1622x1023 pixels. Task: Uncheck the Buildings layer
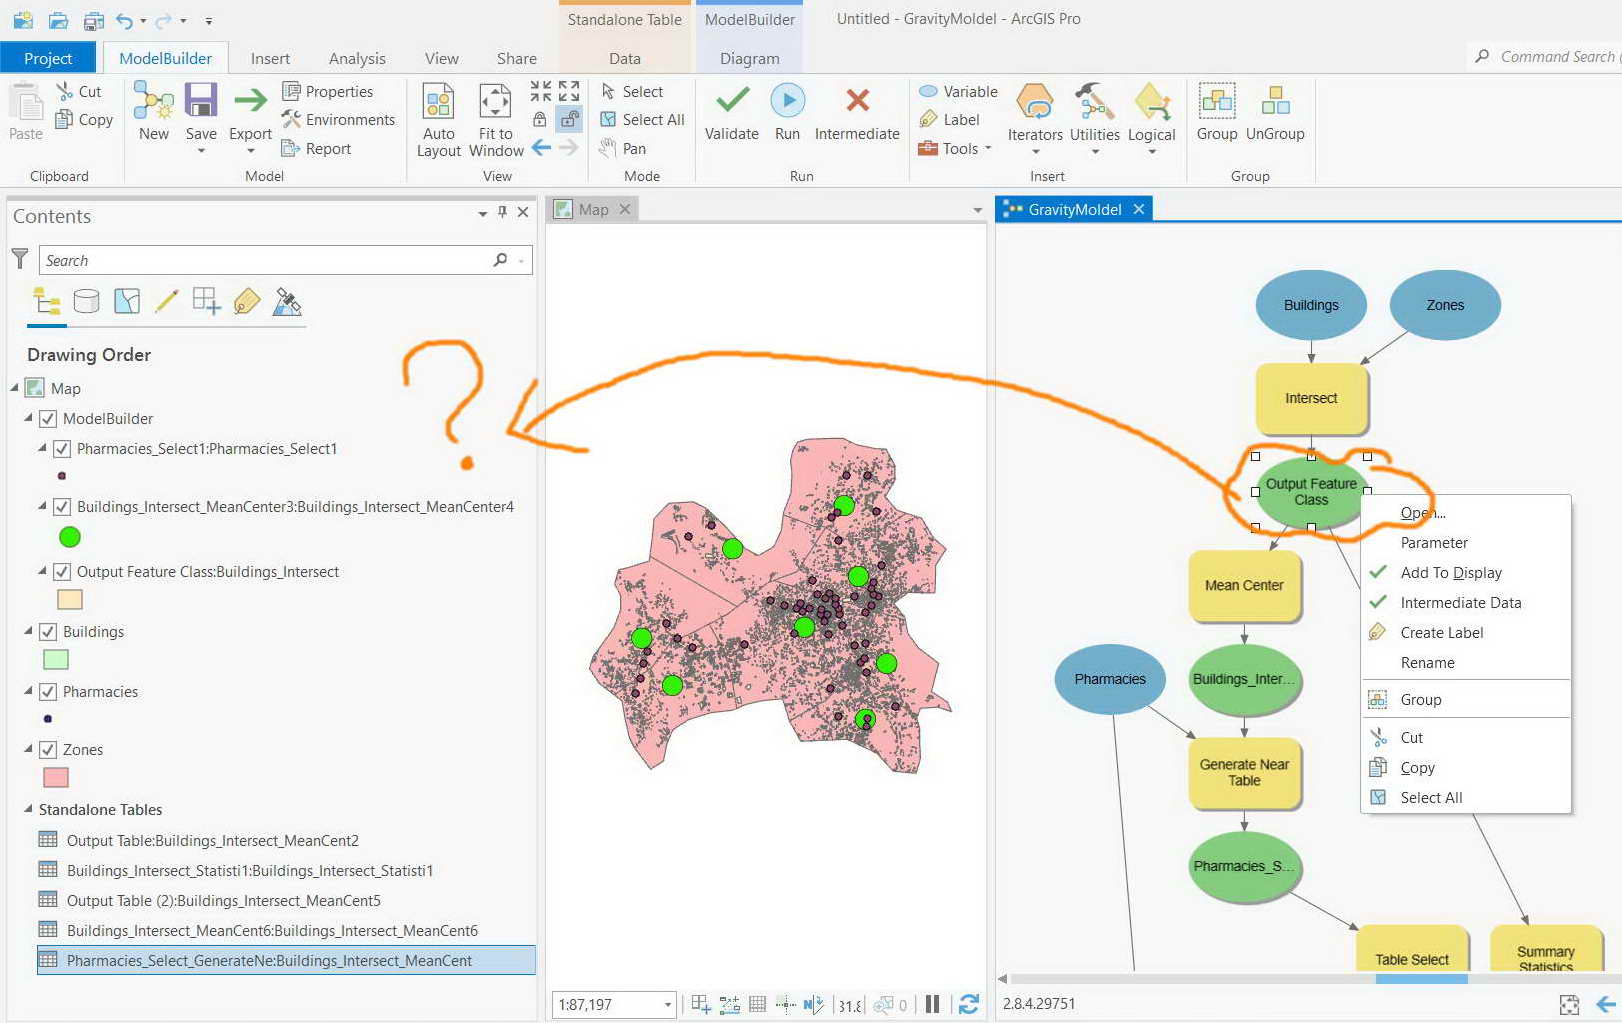(x=48, y=632)
